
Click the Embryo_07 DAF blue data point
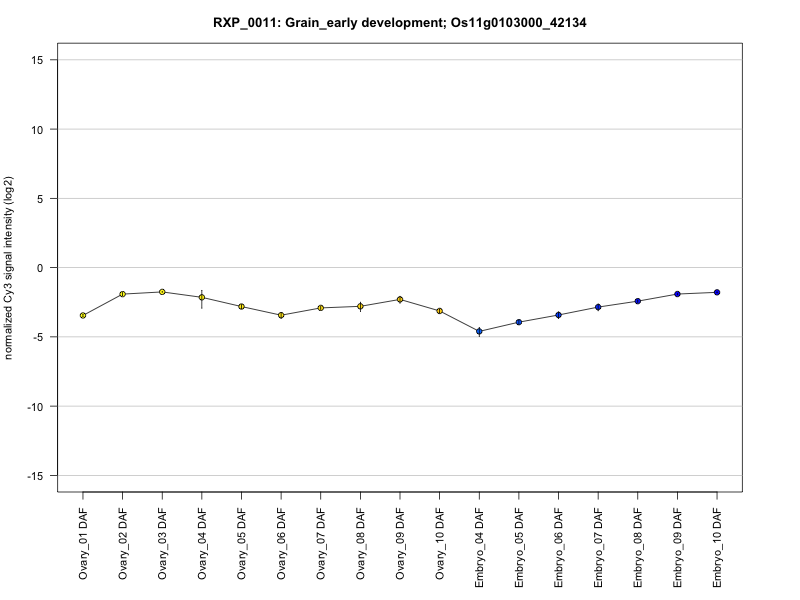click(598, 307)
